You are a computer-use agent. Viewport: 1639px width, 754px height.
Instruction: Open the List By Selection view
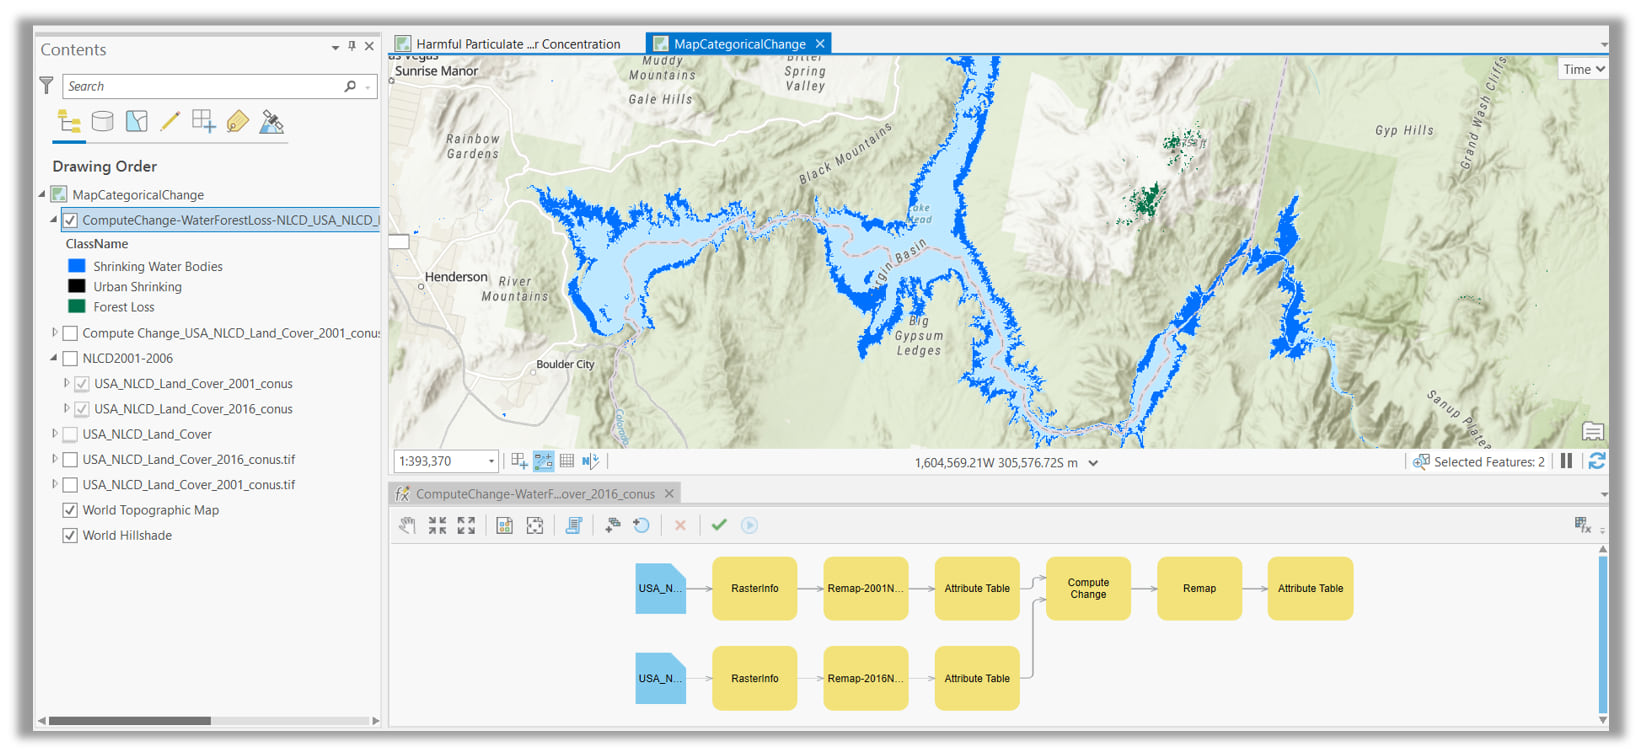click(x=137, y=122)
